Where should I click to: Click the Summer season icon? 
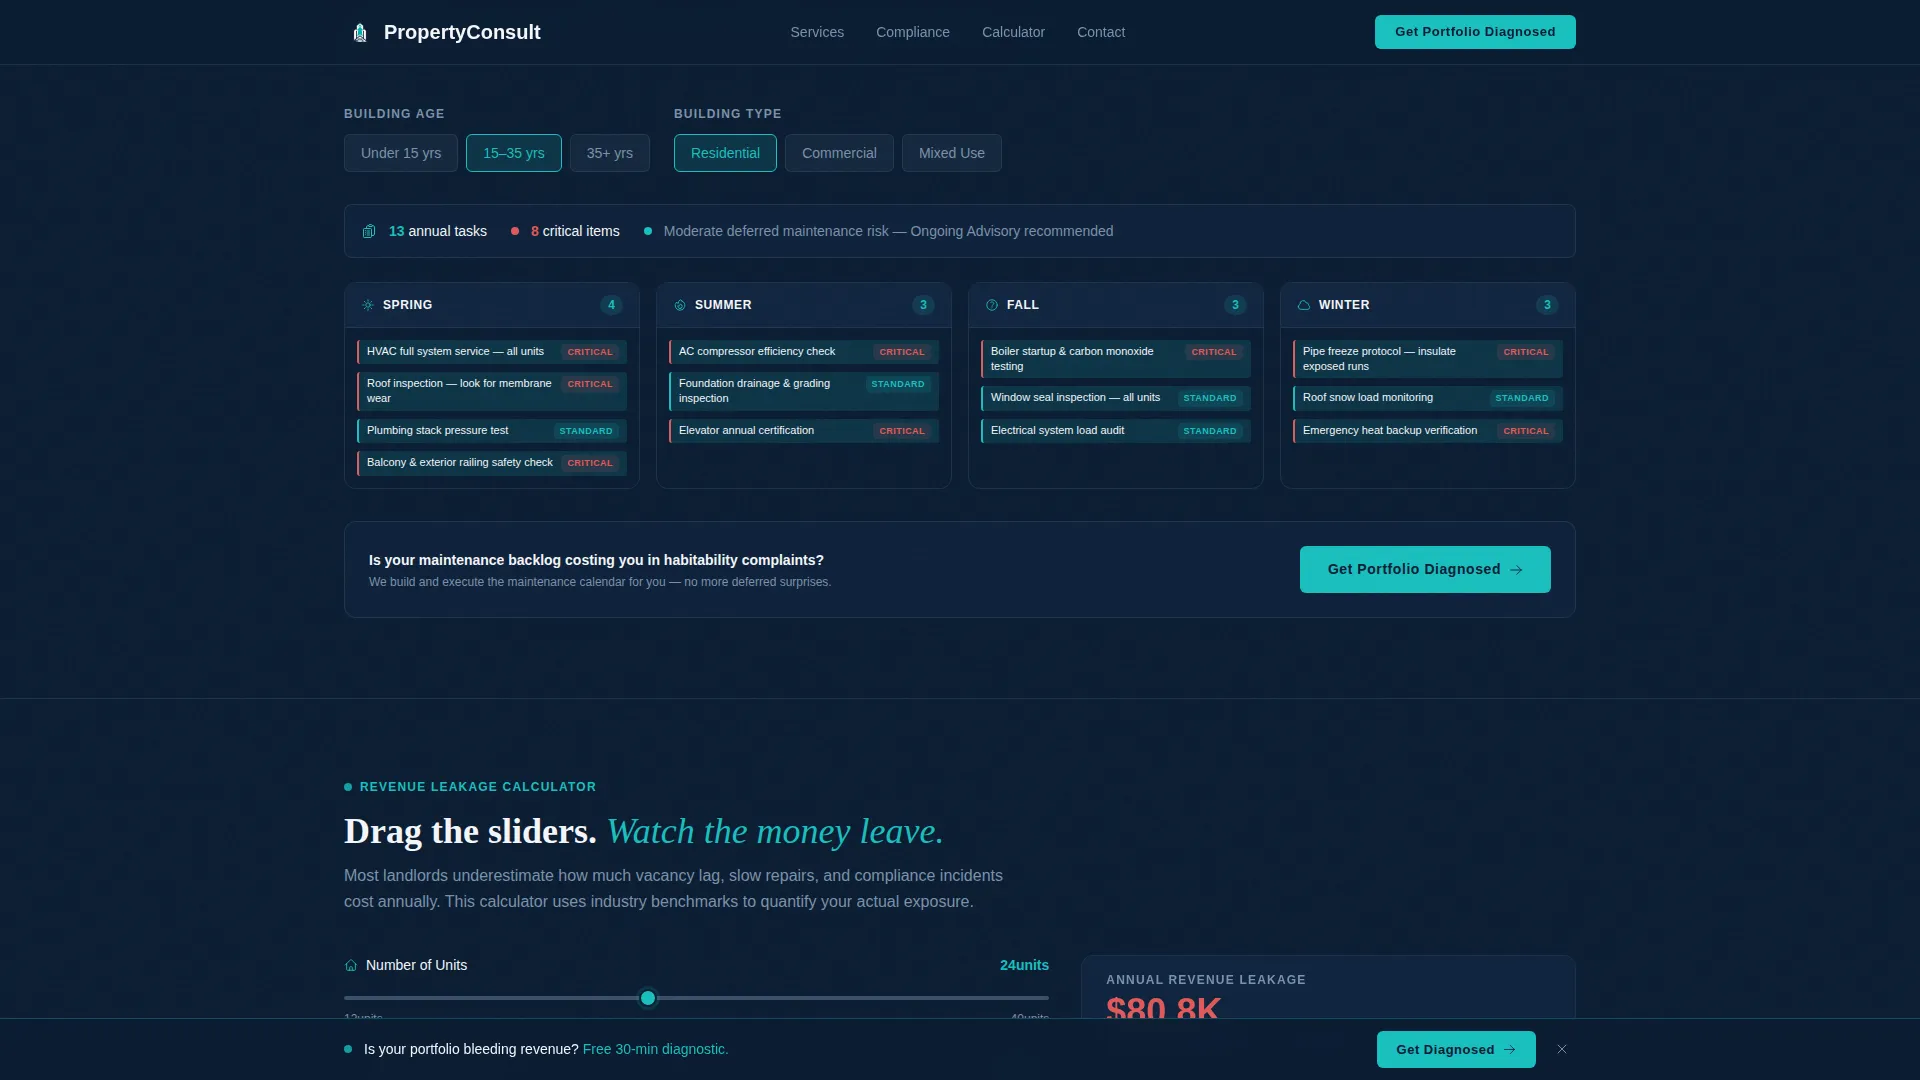[x=680, y=305]
